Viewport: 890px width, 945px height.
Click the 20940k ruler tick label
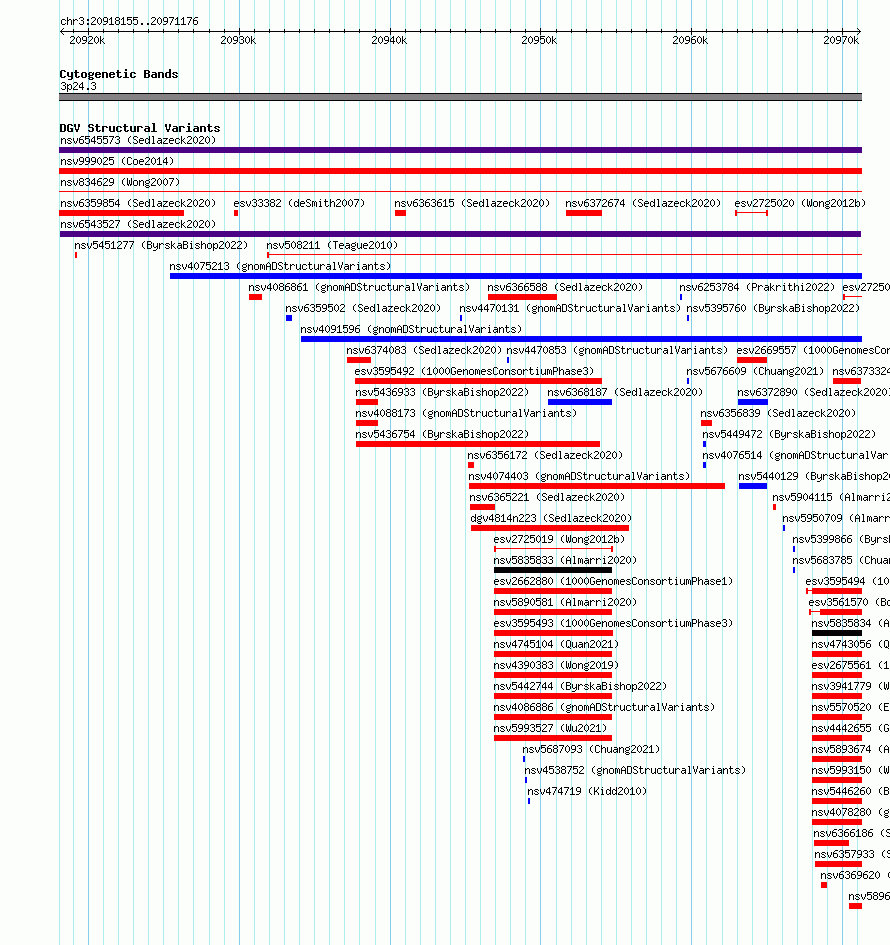click(x=389, y=40)
